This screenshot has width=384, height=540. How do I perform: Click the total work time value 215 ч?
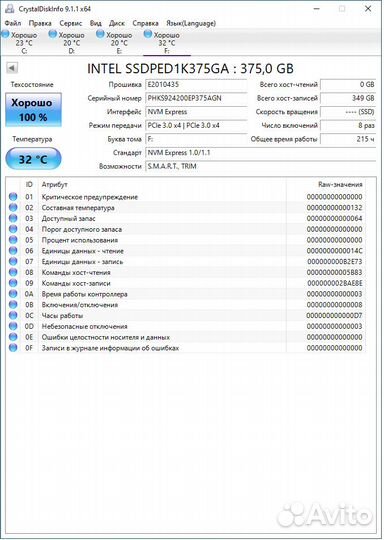click(348, 139)
